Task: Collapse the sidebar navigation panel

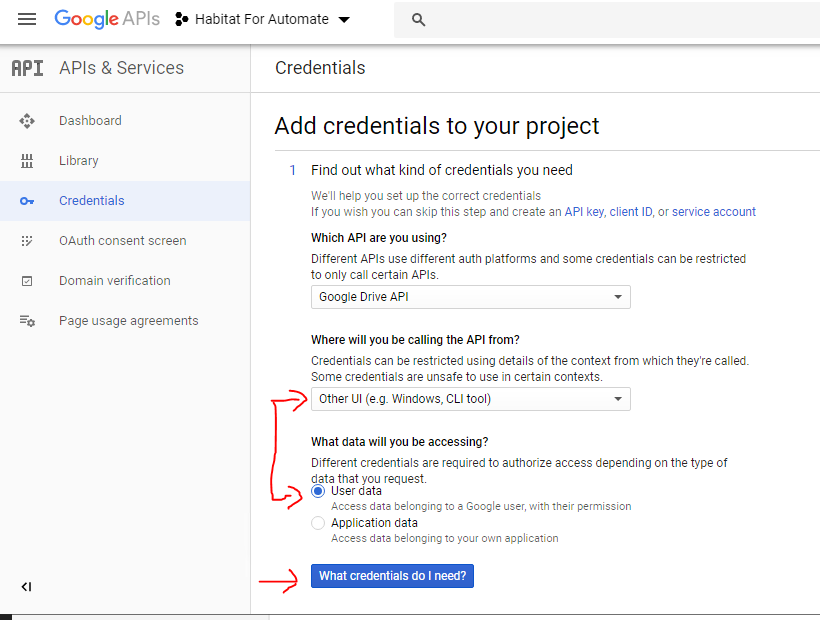Action: pyautogui.click(x=26, y=587)
